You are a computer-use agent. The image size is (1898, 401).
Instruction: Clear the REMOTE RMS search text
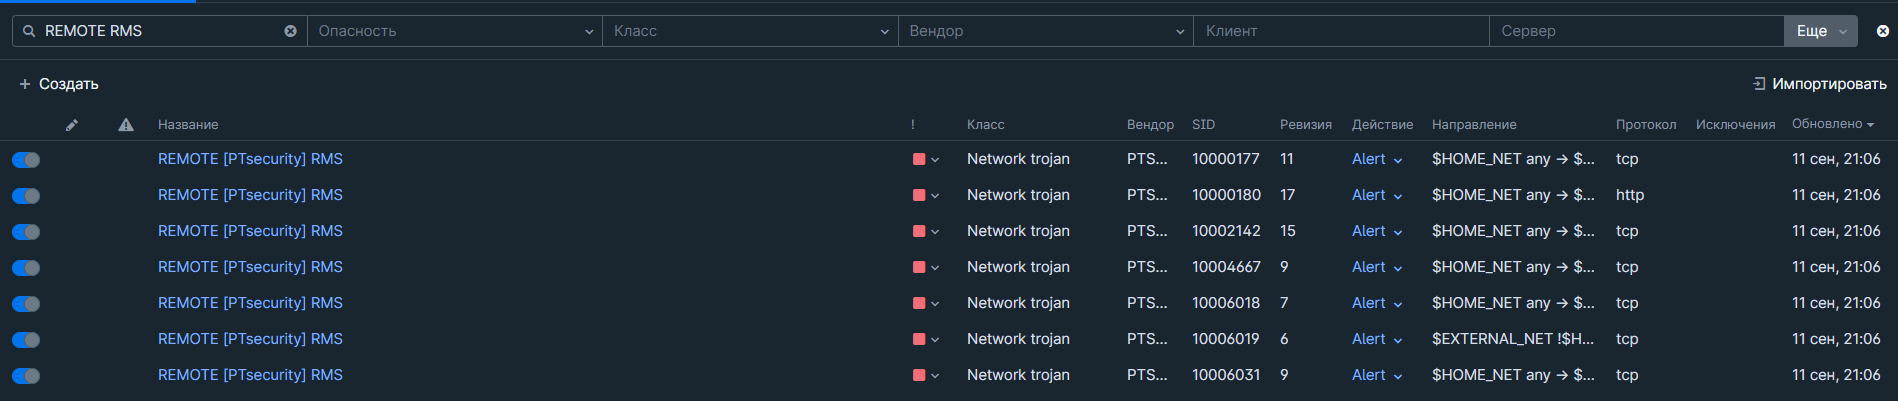(x=290, y=31)
